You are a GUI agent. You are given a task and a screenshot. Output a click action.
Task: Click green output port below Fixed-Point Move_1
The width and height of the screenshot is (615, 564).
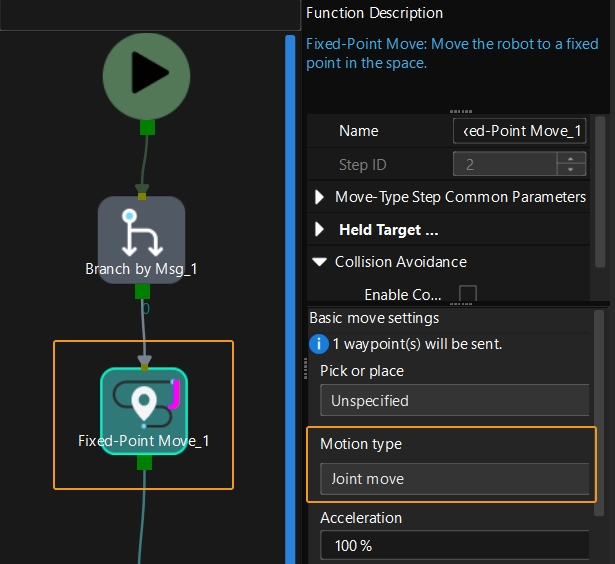pos(144,462)
